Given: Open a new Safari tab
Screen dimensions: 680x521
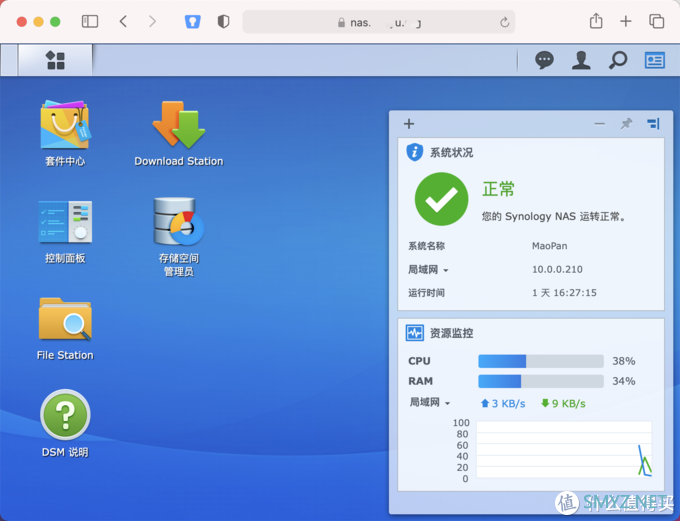Looking at the screenshot, I should point(625,21).
